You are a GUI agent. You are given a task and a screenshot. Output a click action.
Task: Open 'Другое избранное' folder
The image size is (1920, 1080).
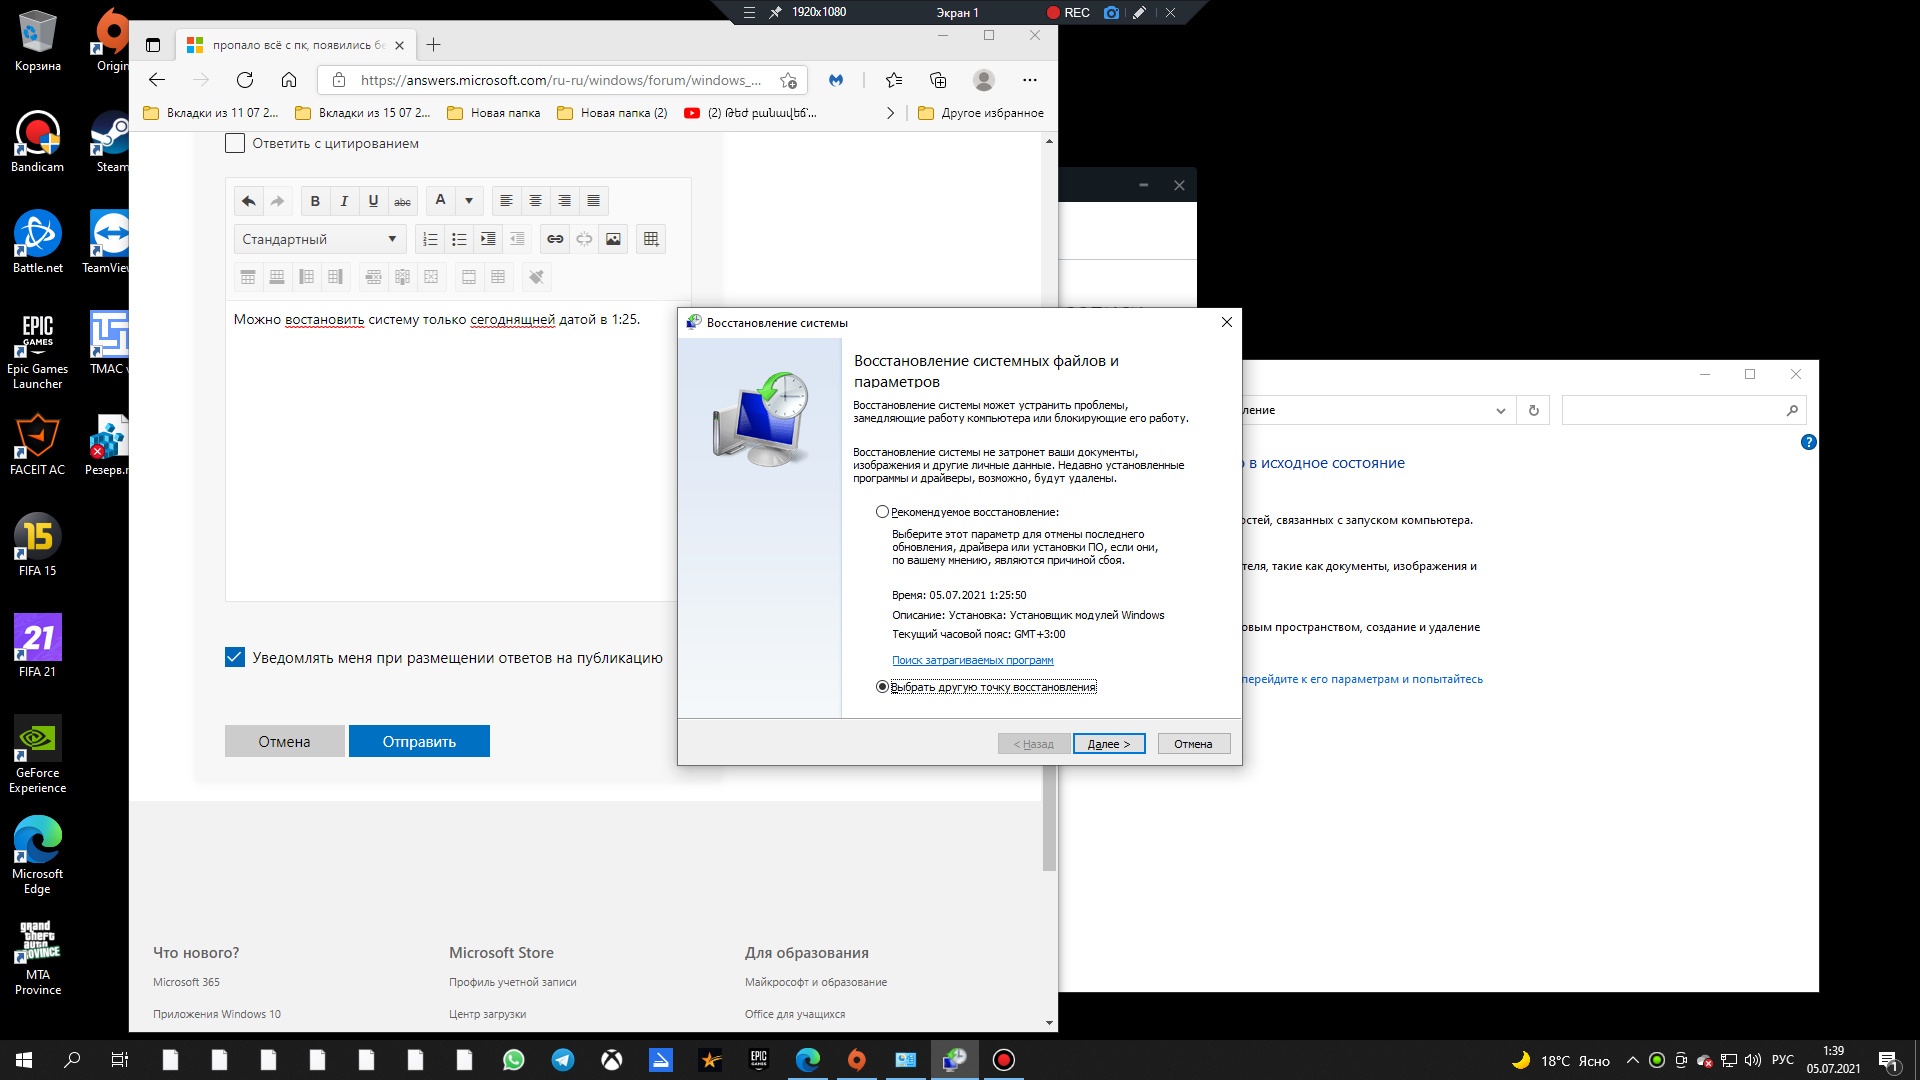tap(981, 113)
